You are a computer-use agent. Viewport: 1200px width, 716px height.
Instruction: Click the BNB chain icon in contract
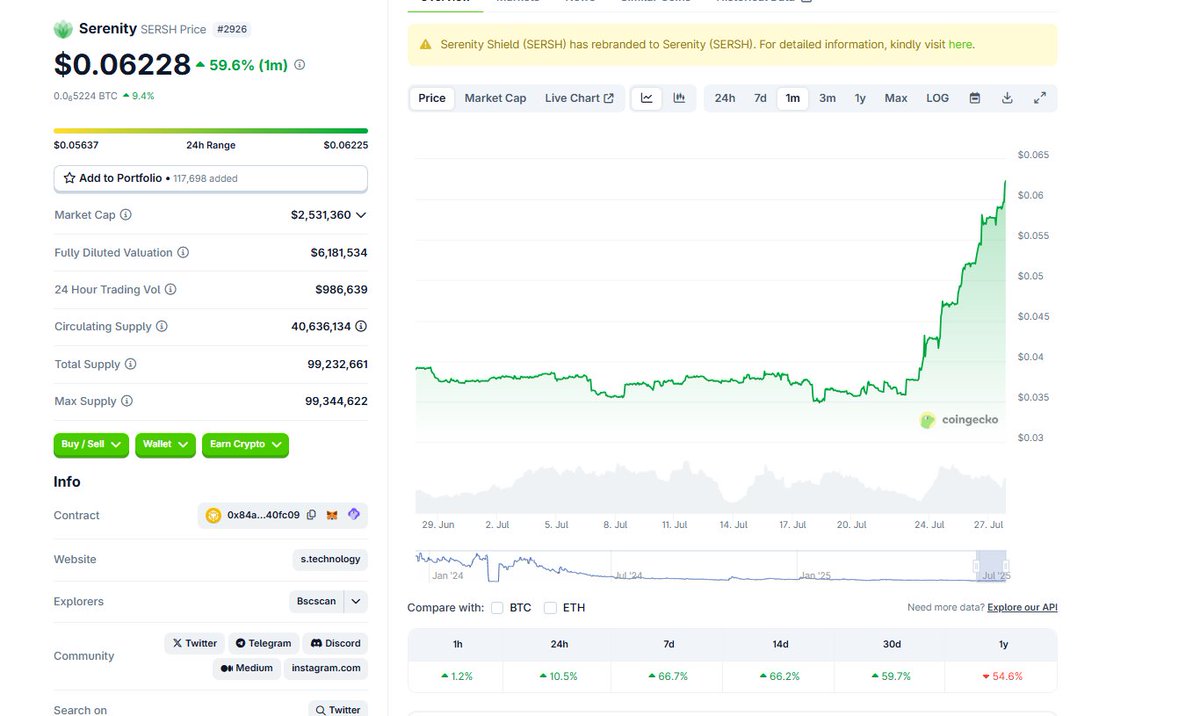point(213,516)
